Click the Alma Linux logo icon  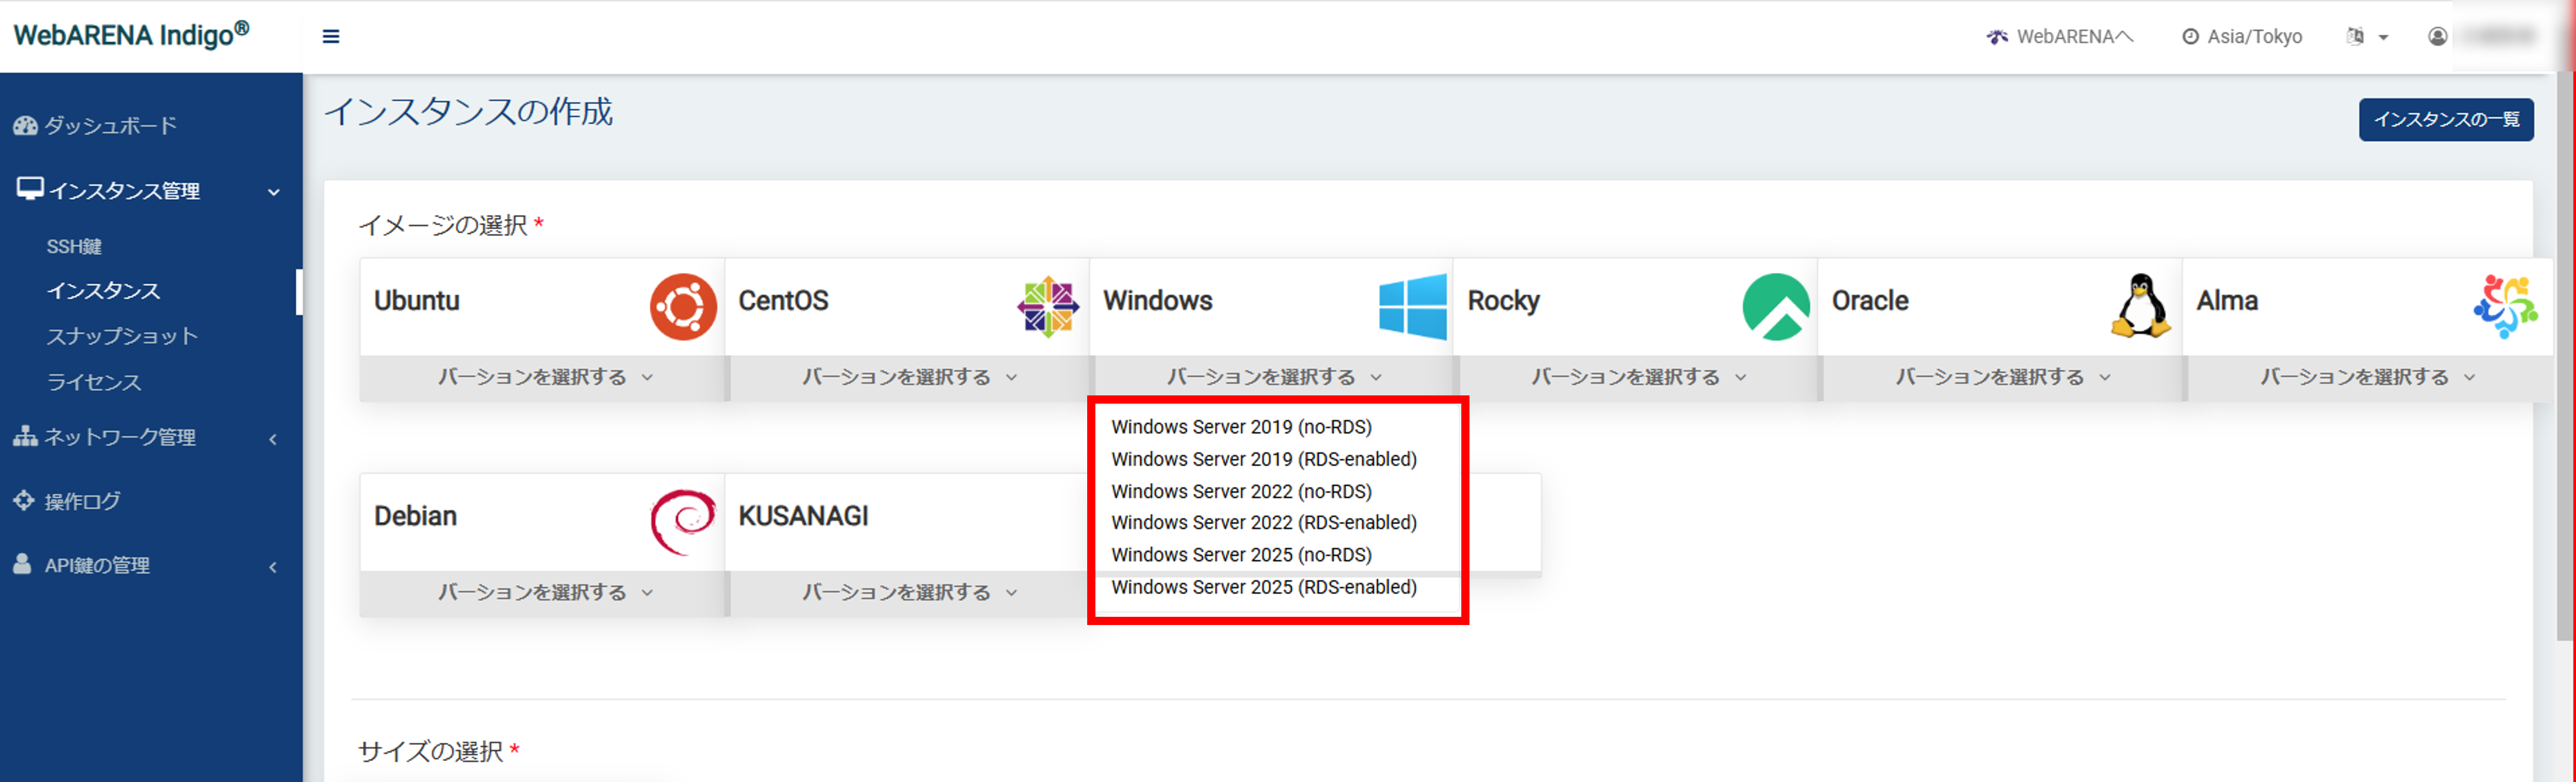point(2505,306)
